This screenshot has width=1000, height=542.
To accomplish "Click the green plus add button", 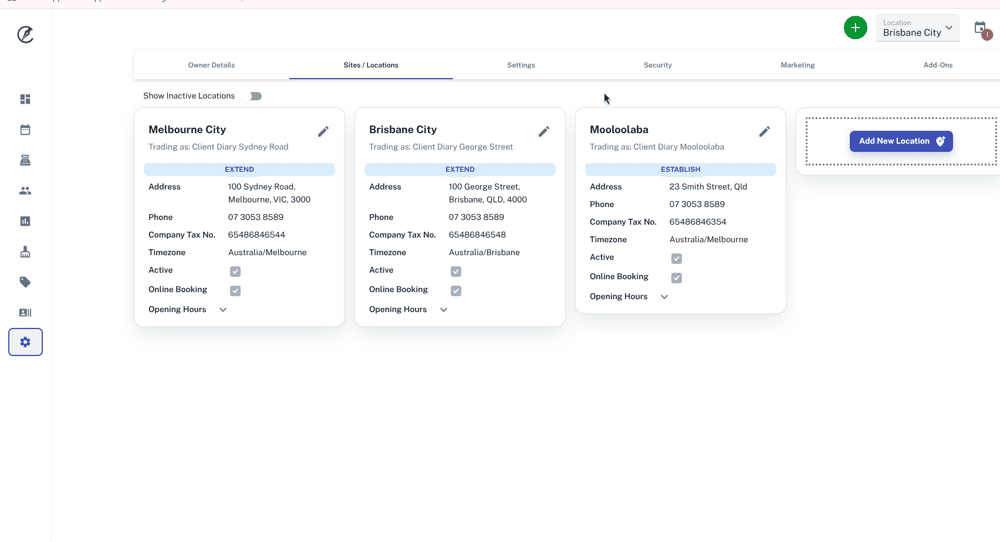I will (x=855, y=28).
